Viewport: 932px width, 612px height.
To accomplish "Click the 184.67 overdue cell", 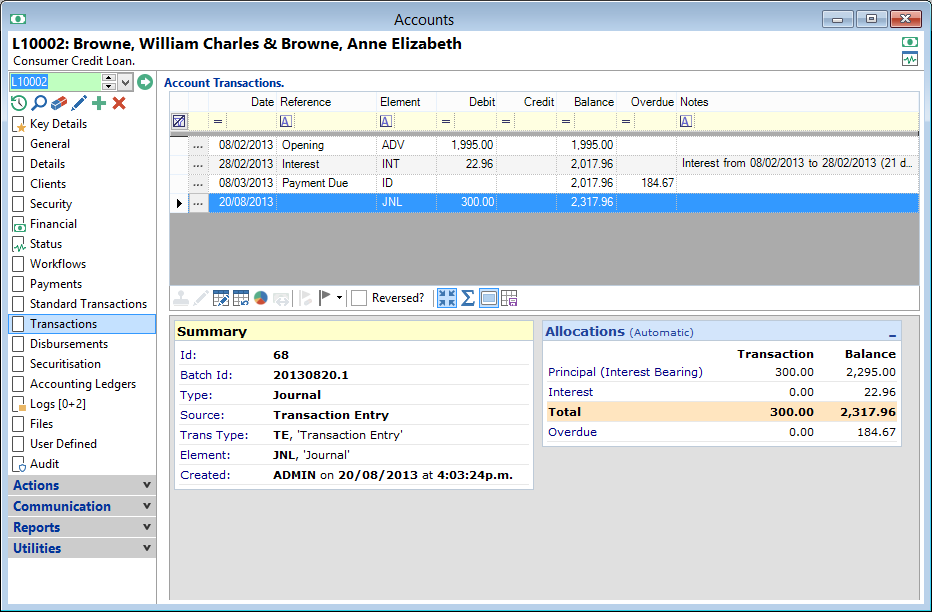I will [647, 184].
